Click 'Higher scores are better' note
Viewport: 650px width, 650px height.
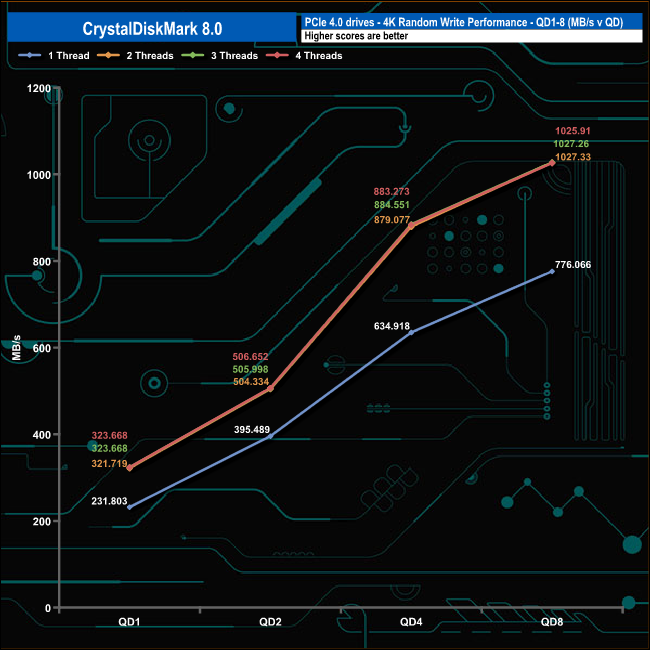coord(356,36)
